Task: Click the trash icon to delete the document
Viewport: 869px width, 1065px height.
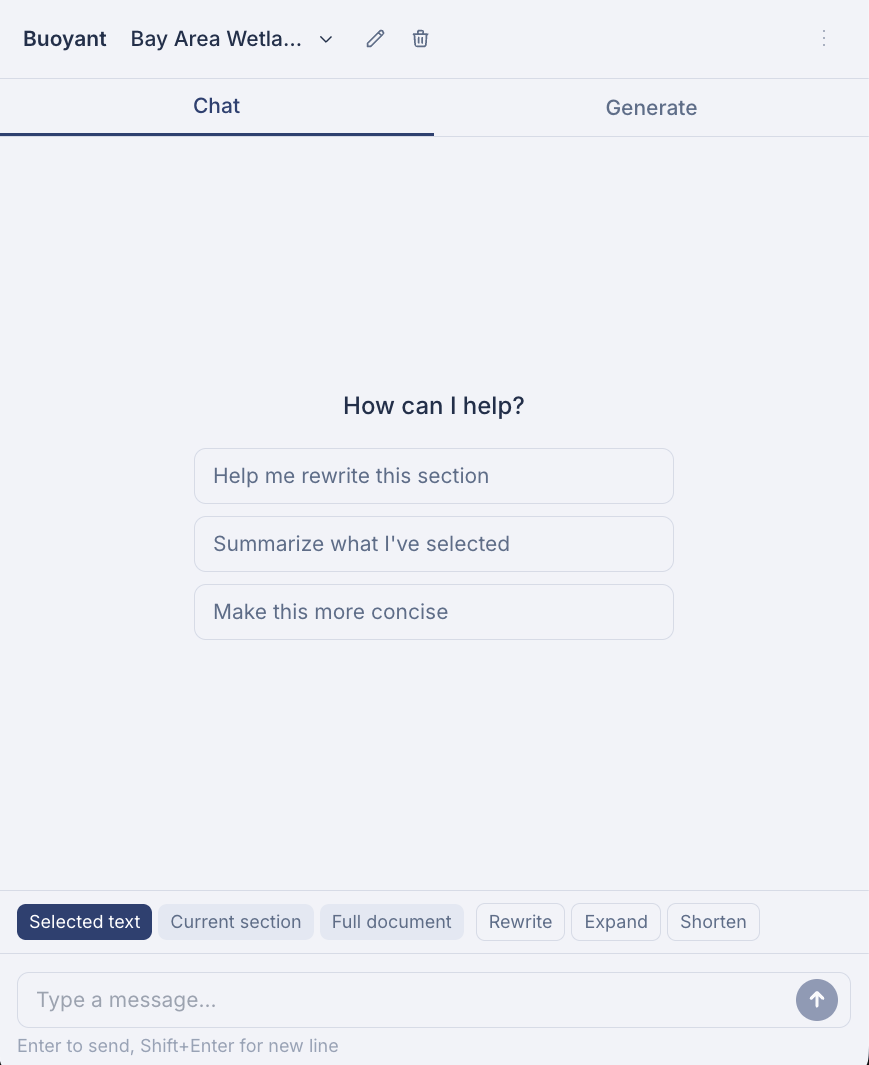Action: [420, 39]
